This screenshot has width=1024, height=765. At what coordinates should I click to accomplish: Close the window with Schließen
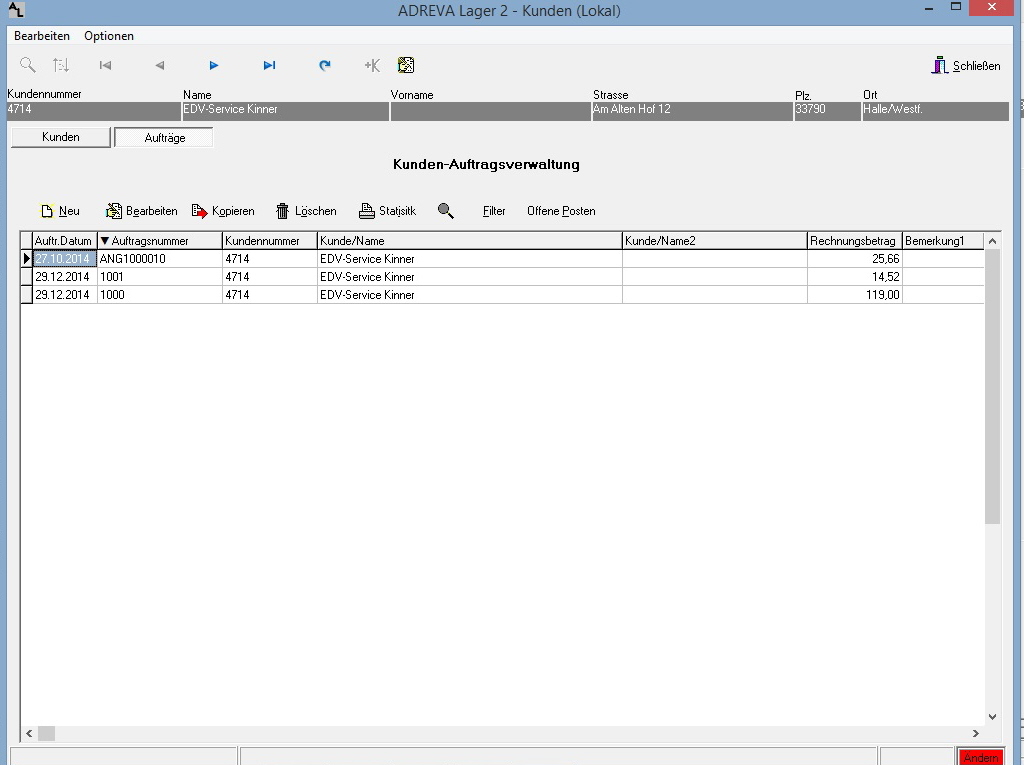click(966, 65)
